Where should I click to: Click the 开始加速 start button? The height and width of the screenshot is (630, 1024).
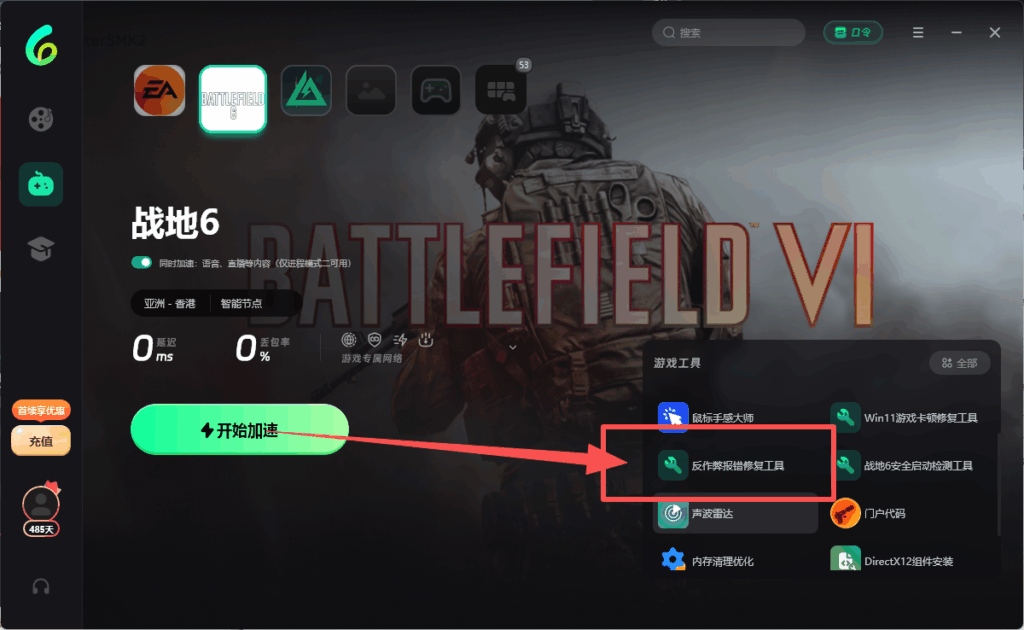click(x=240, y=430)
